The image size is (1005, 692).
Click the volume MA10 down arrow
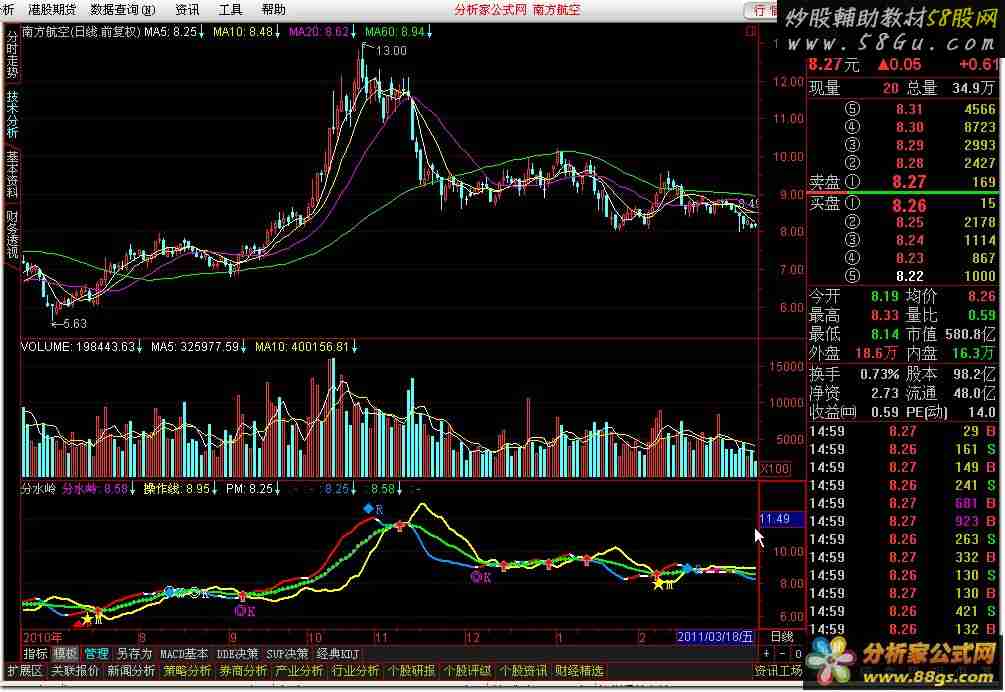(x=354, y=347)
